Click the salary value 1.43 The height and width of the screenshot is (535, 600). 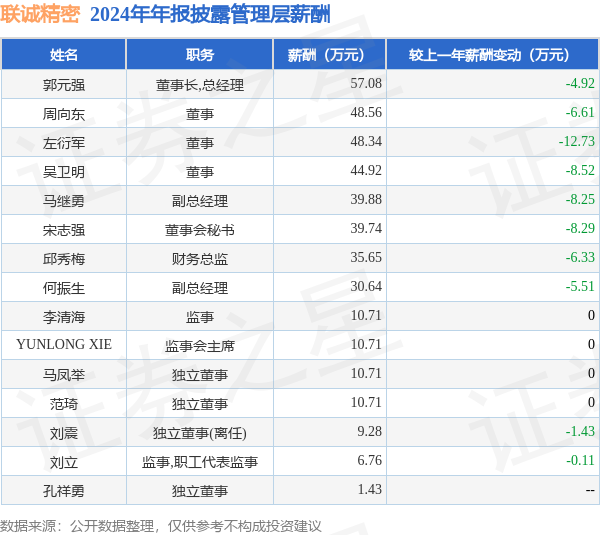pyautogui.click(x=369, y=490)
